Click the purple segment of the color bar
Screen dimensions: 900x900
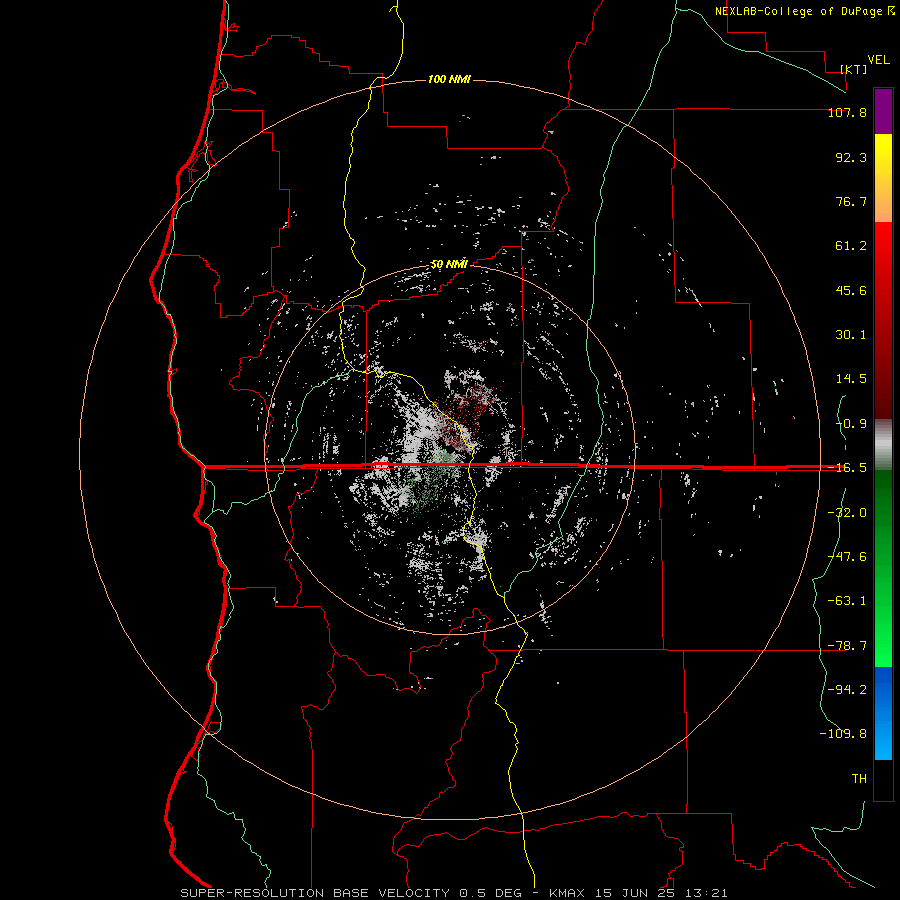click(883, 111)
